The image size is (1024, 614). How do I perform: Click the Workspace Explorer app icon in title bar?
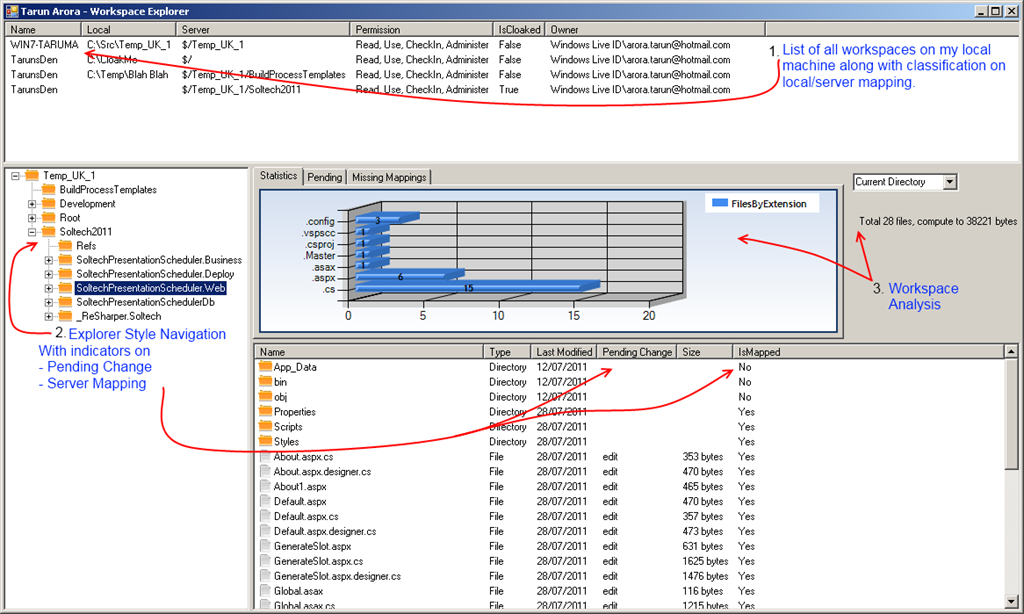tap(12, 11)
